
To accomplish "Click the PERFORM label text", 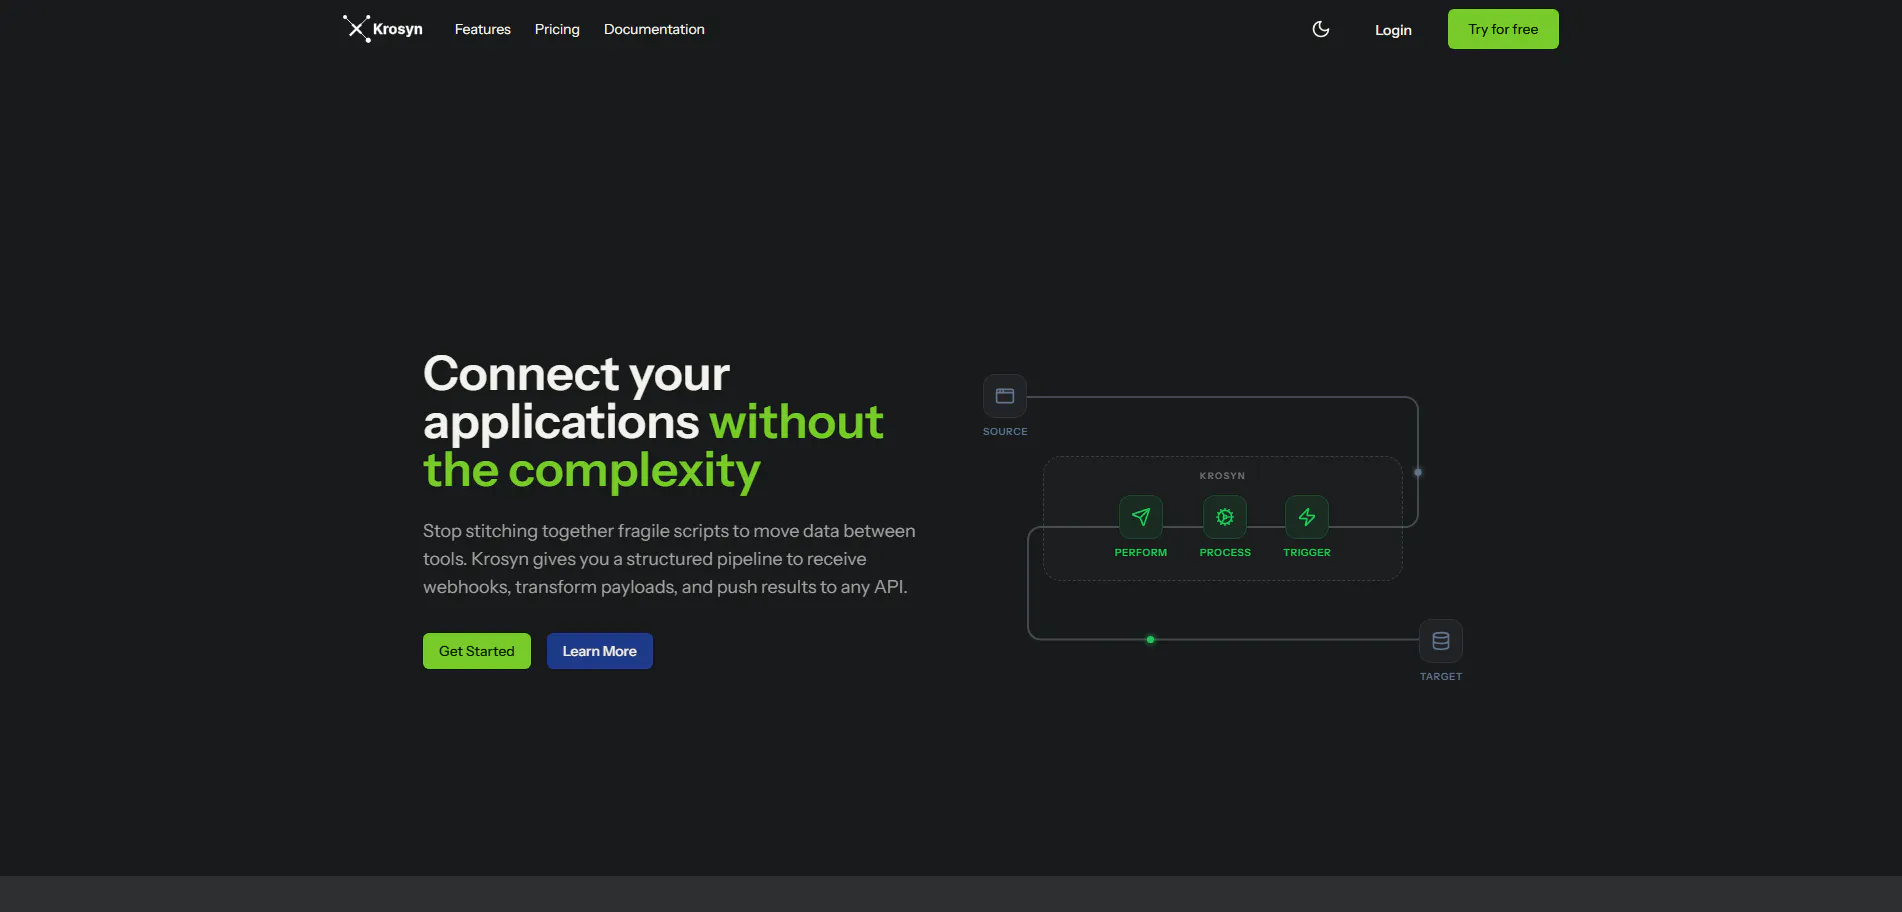I will tap(1141, 553).
